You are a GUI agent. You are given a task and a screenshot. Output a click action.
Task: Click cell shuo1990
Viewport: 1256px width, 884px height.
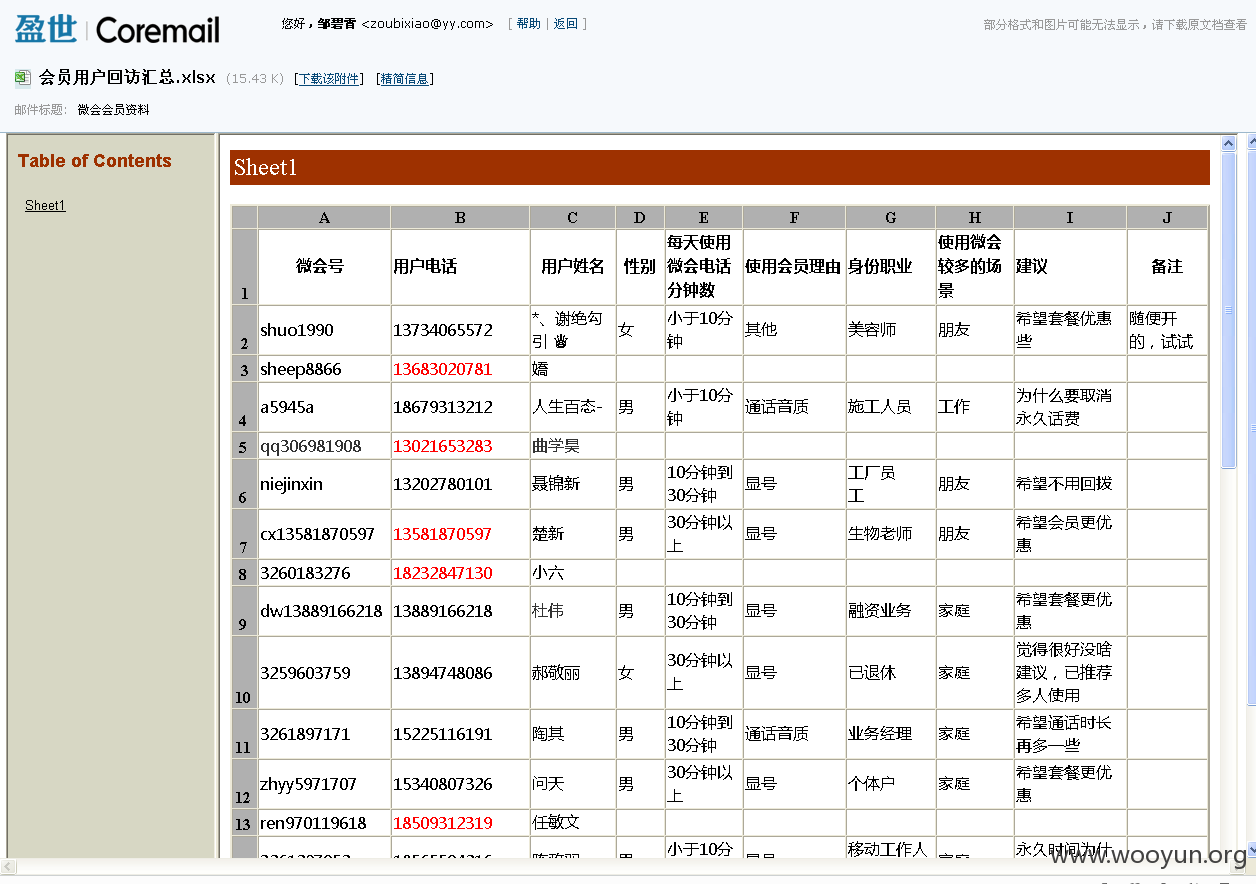point(324,330)
